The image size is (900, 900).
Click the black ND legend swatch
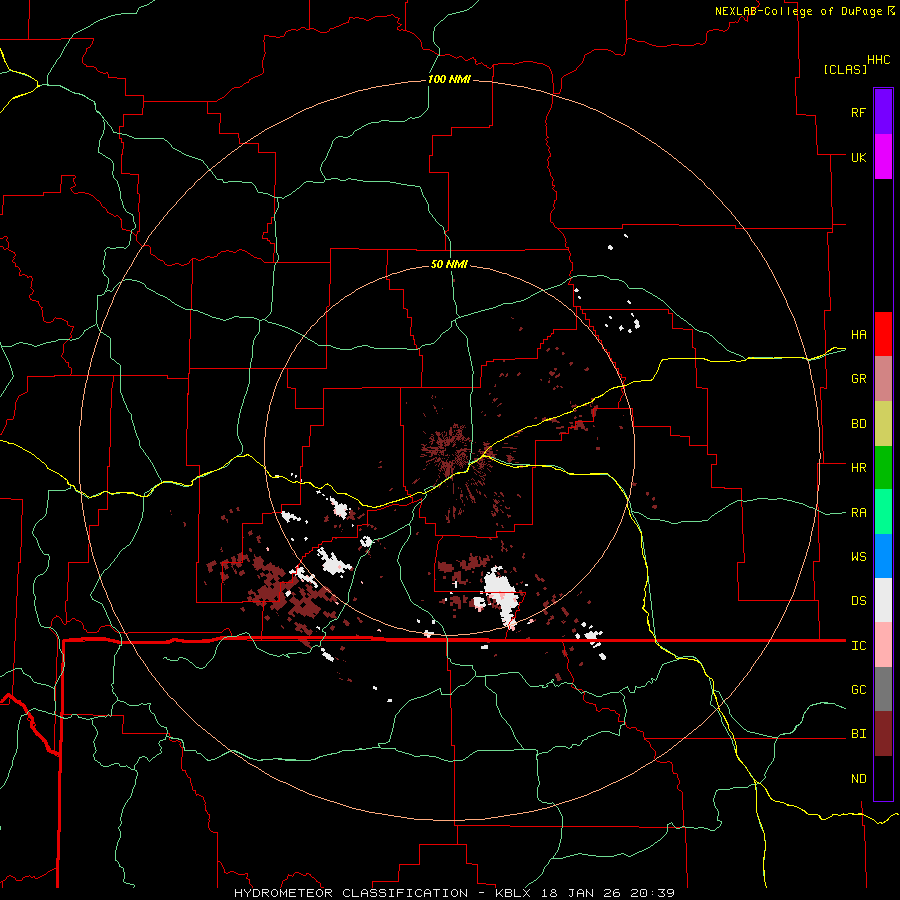(x=883, y=778)
